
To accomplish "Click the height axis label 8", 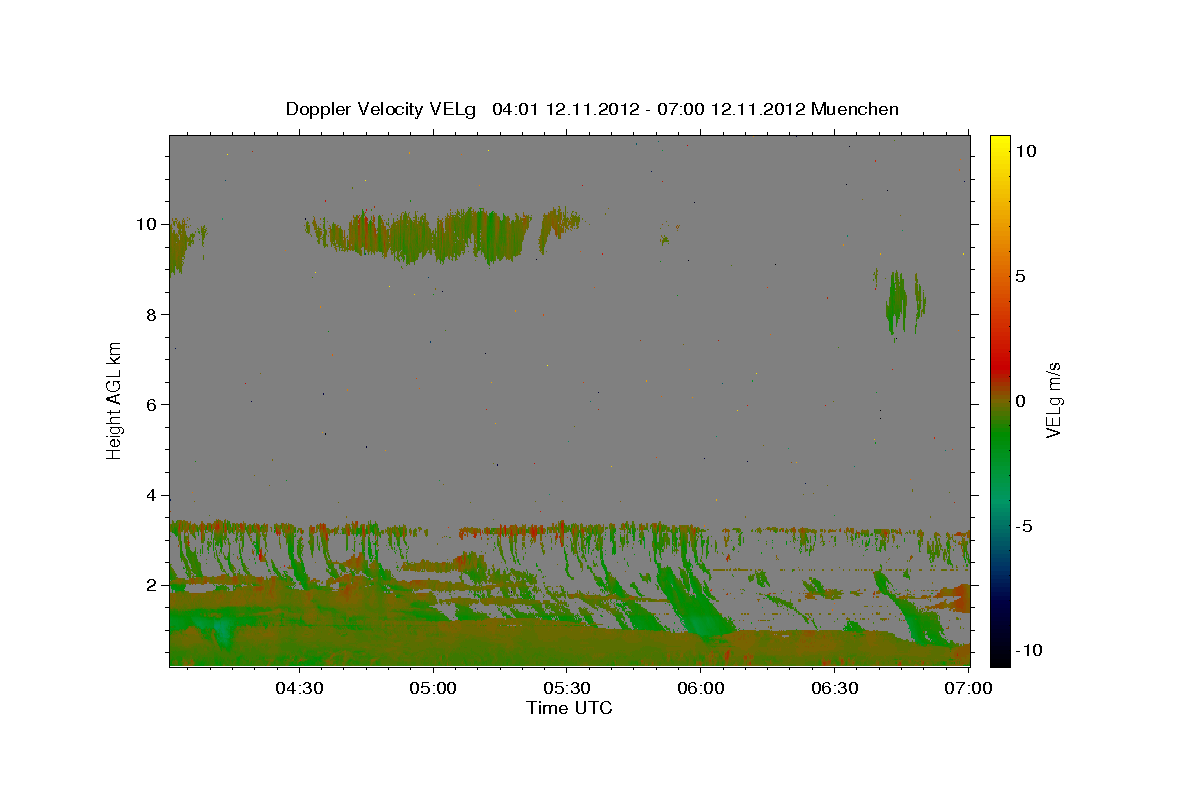I will (152, 314).
